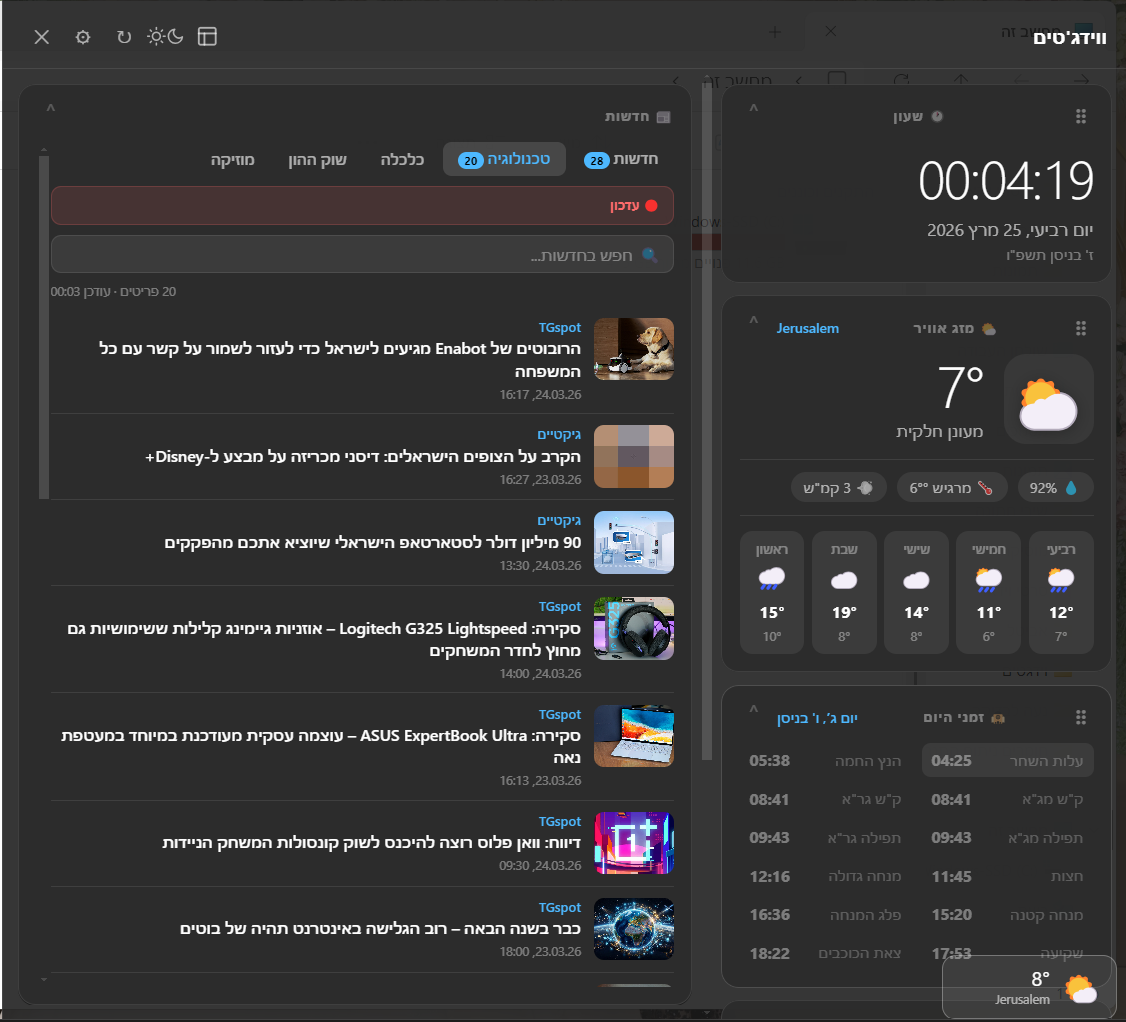The width and height of the screenshot is (1126, 1022).
Task: Click the large partly-cloudy weather icon
Action: [x=1048, y=399]
